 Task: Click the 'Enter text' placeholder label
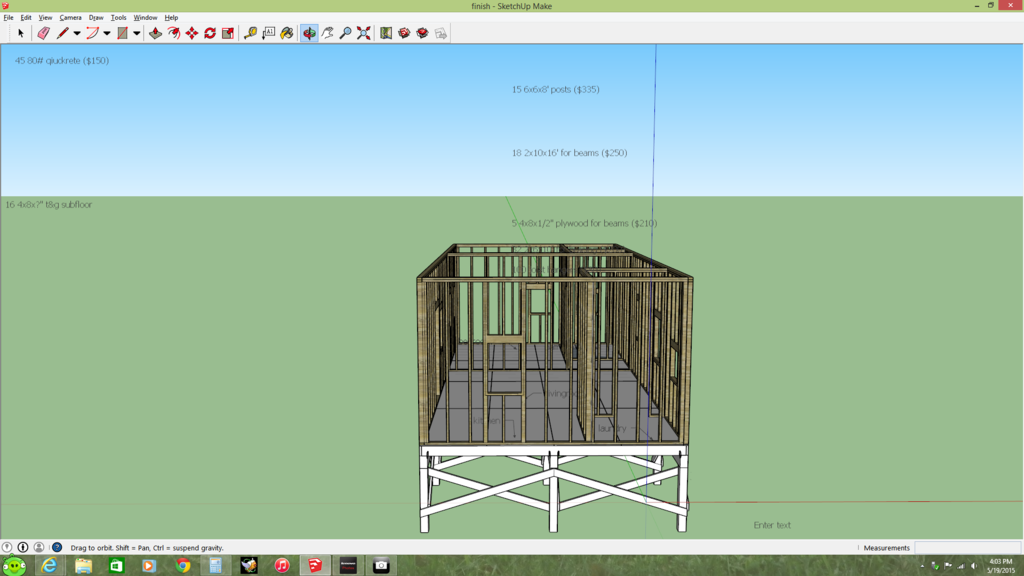coord(772,525)
